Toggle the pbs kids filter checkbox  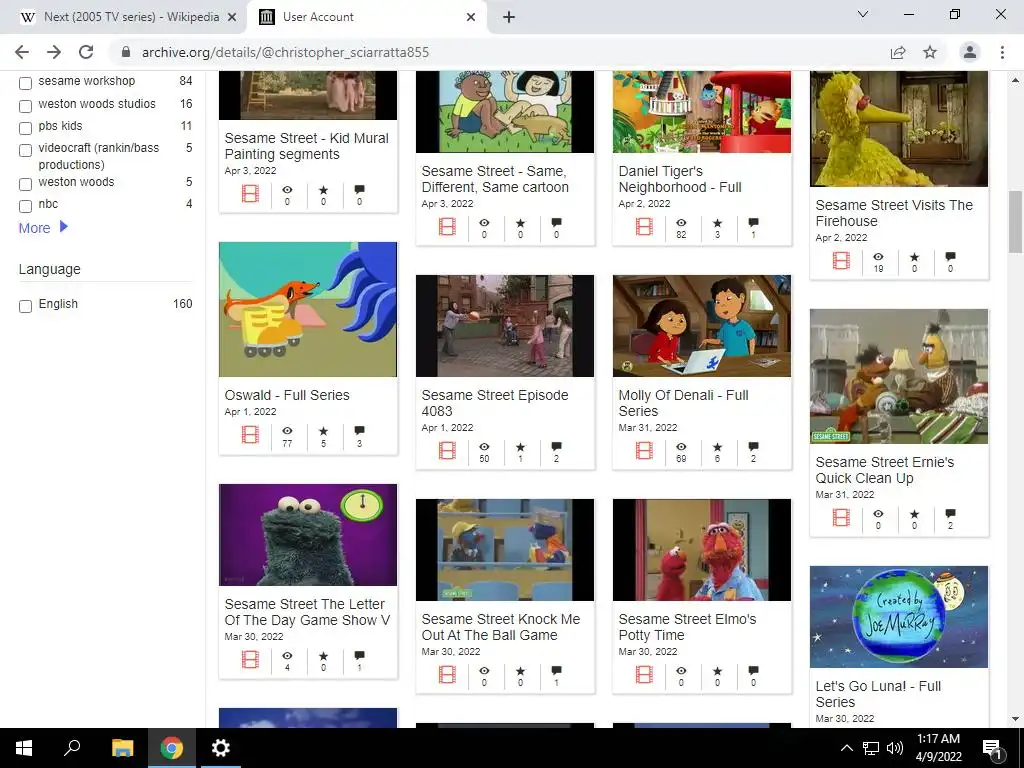click(25, 128)
